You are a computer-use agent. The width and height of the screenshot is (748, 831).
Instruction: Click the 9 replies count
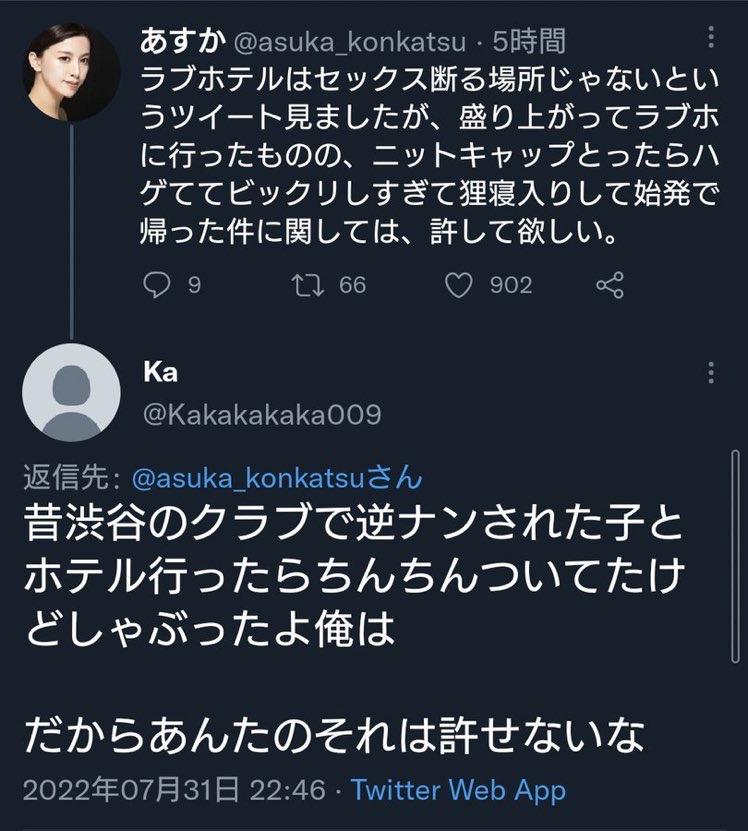point(194,286)
